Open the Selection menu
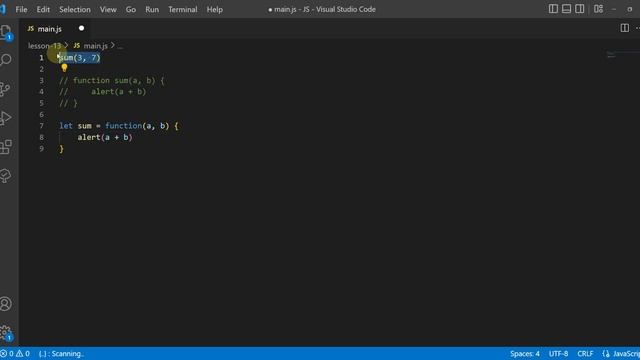 pyautogui.click(x=75, y=9)
